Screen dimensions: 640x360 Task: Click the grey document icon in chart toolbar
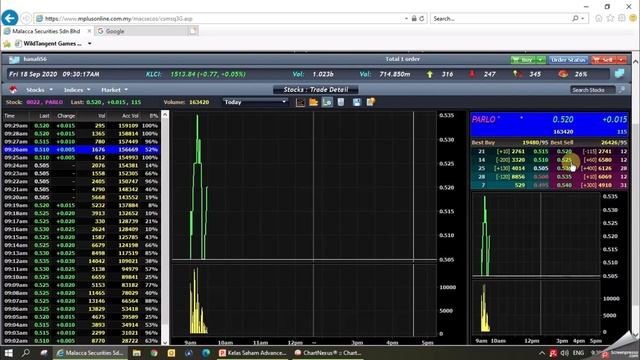click(341, 102)
